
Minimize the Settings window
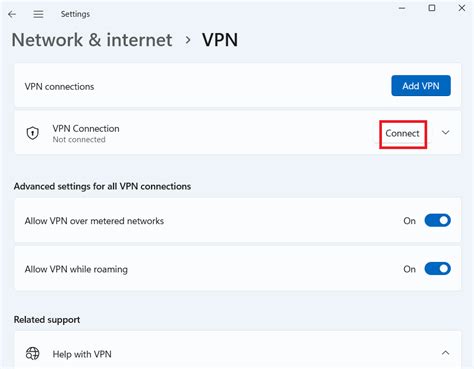(402, 8)
